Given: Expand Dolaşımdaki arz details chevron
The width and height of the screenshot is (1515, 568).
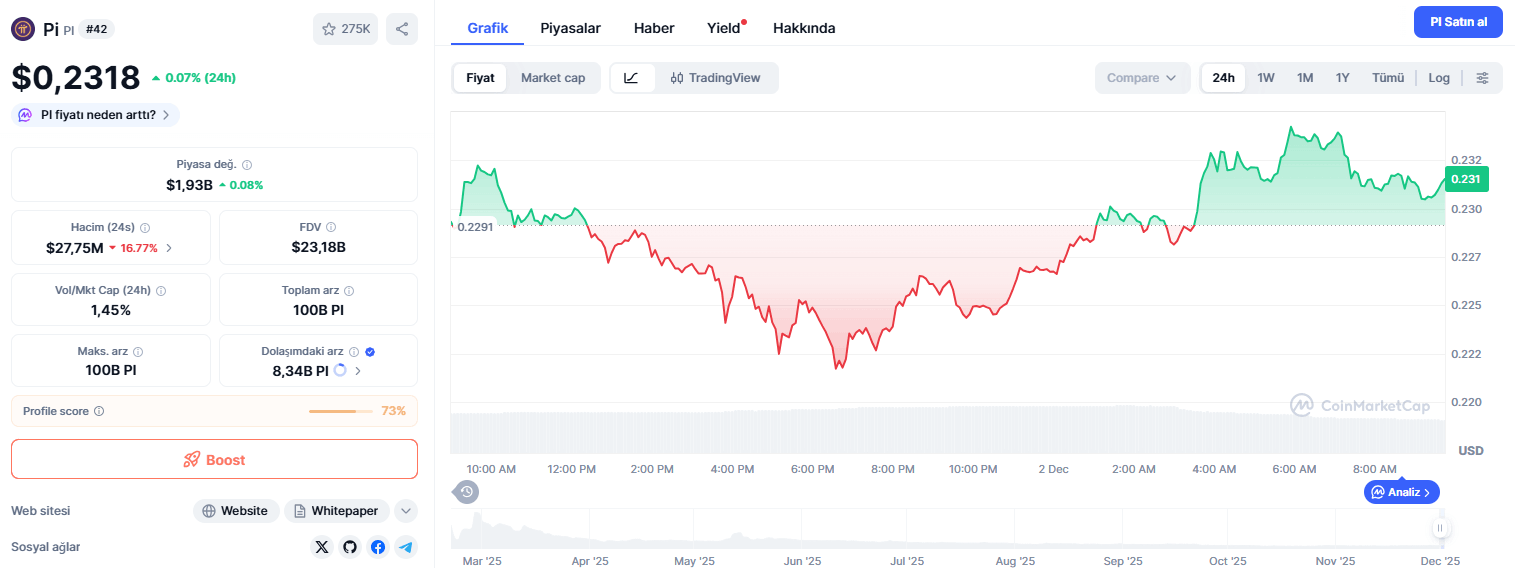Looking at the screenshot, I should click(358, 371).
